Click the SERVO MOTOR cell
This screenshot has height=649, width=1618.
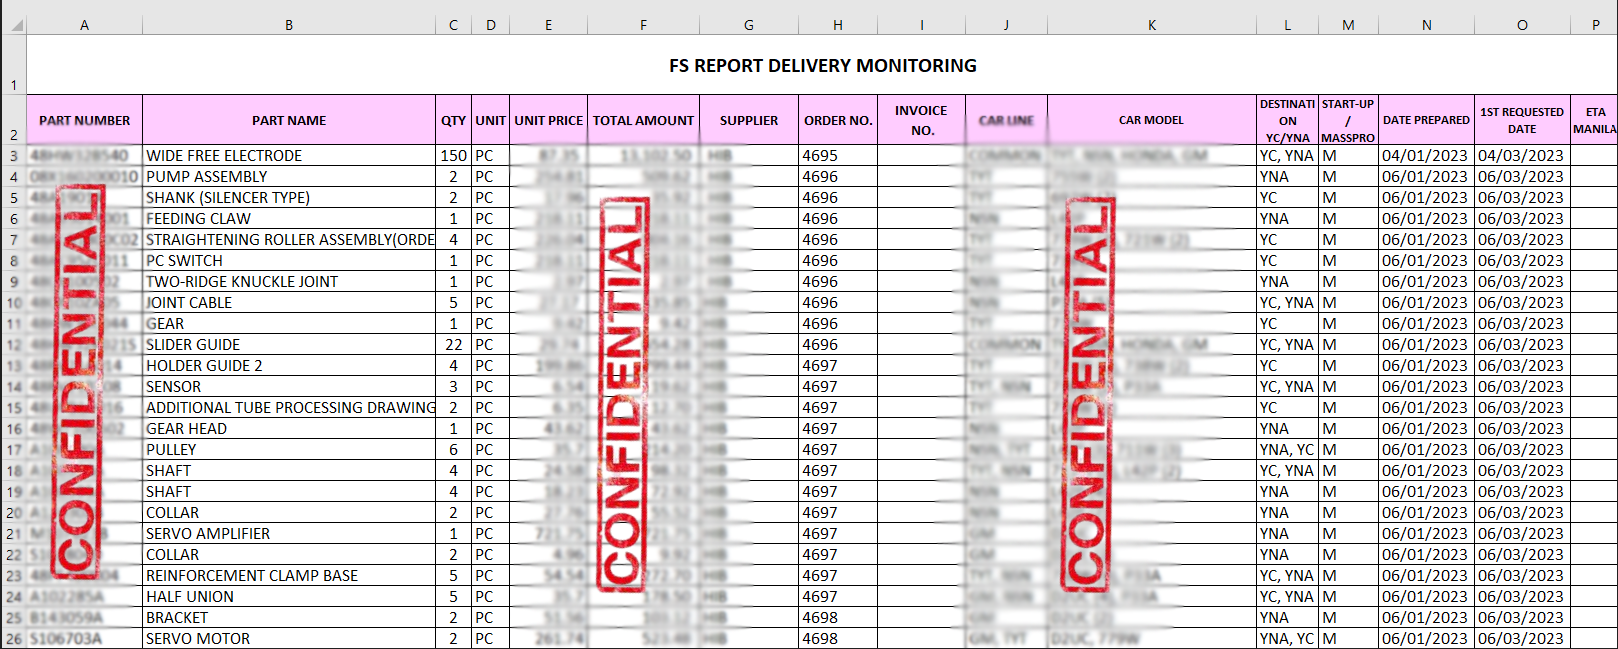289,639
